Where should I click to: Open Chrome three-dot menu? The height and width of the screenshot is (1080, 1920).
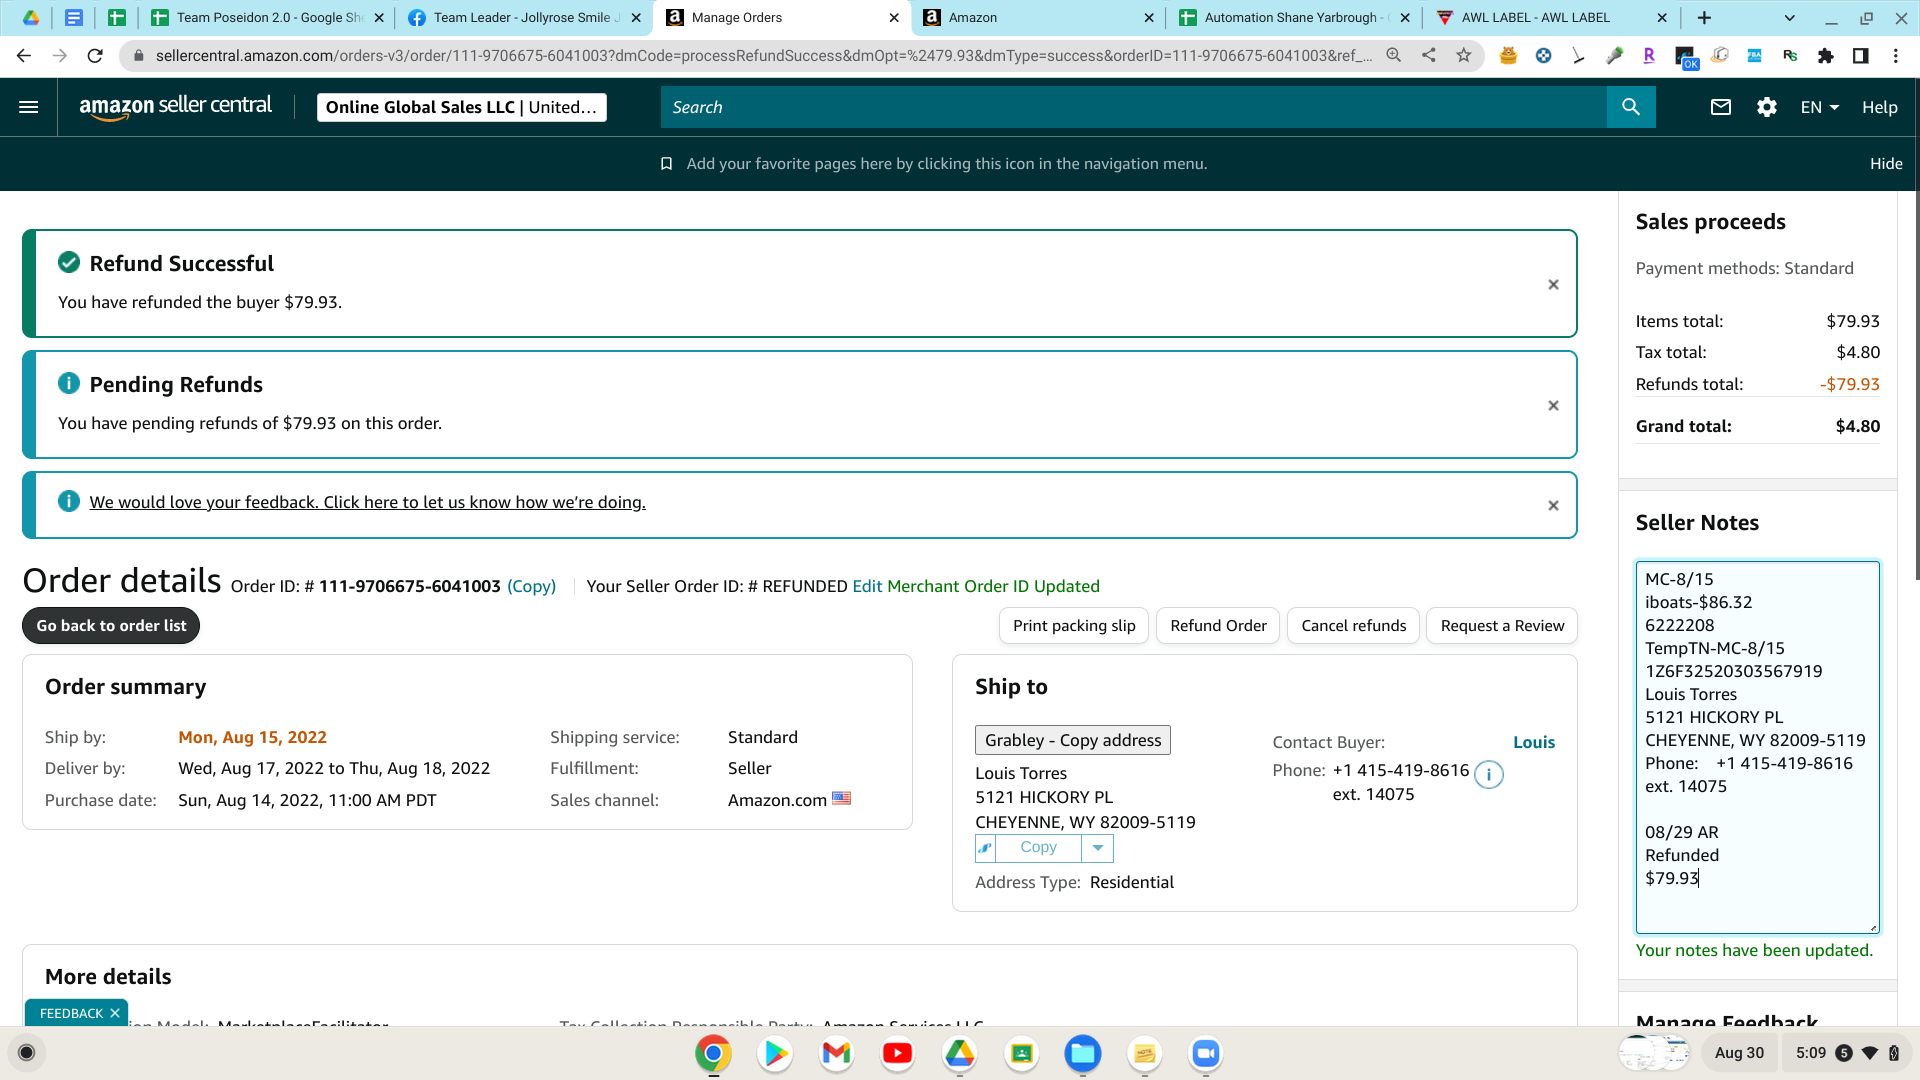click(x=1895, y=56)
